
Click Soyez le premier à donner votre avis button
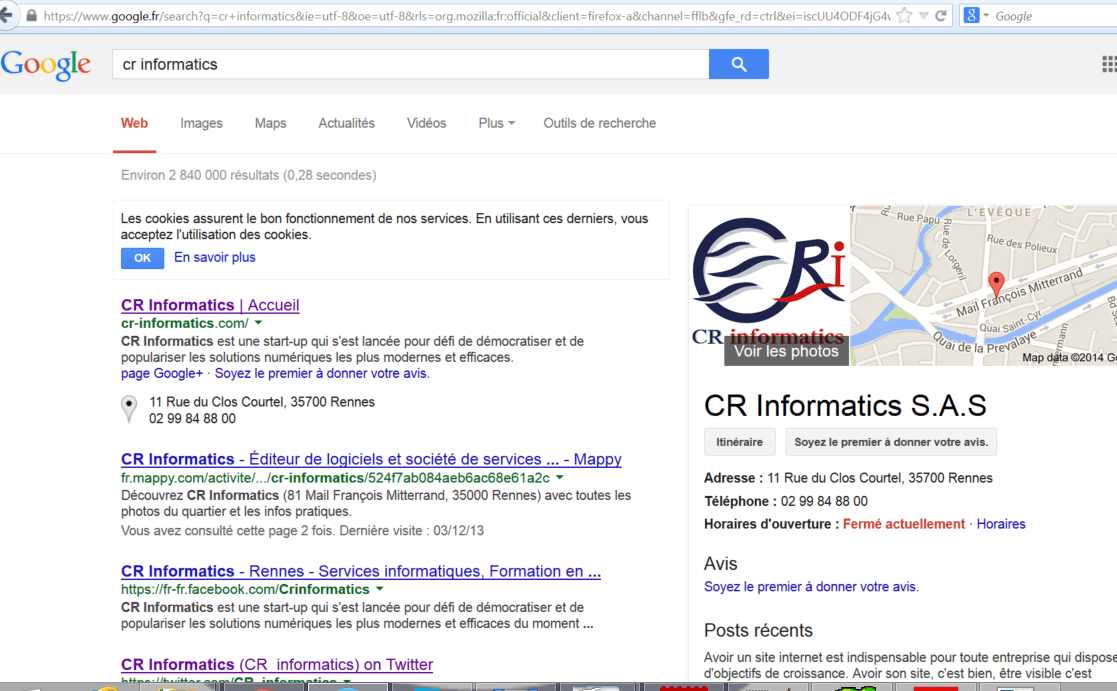click(891, 442)
